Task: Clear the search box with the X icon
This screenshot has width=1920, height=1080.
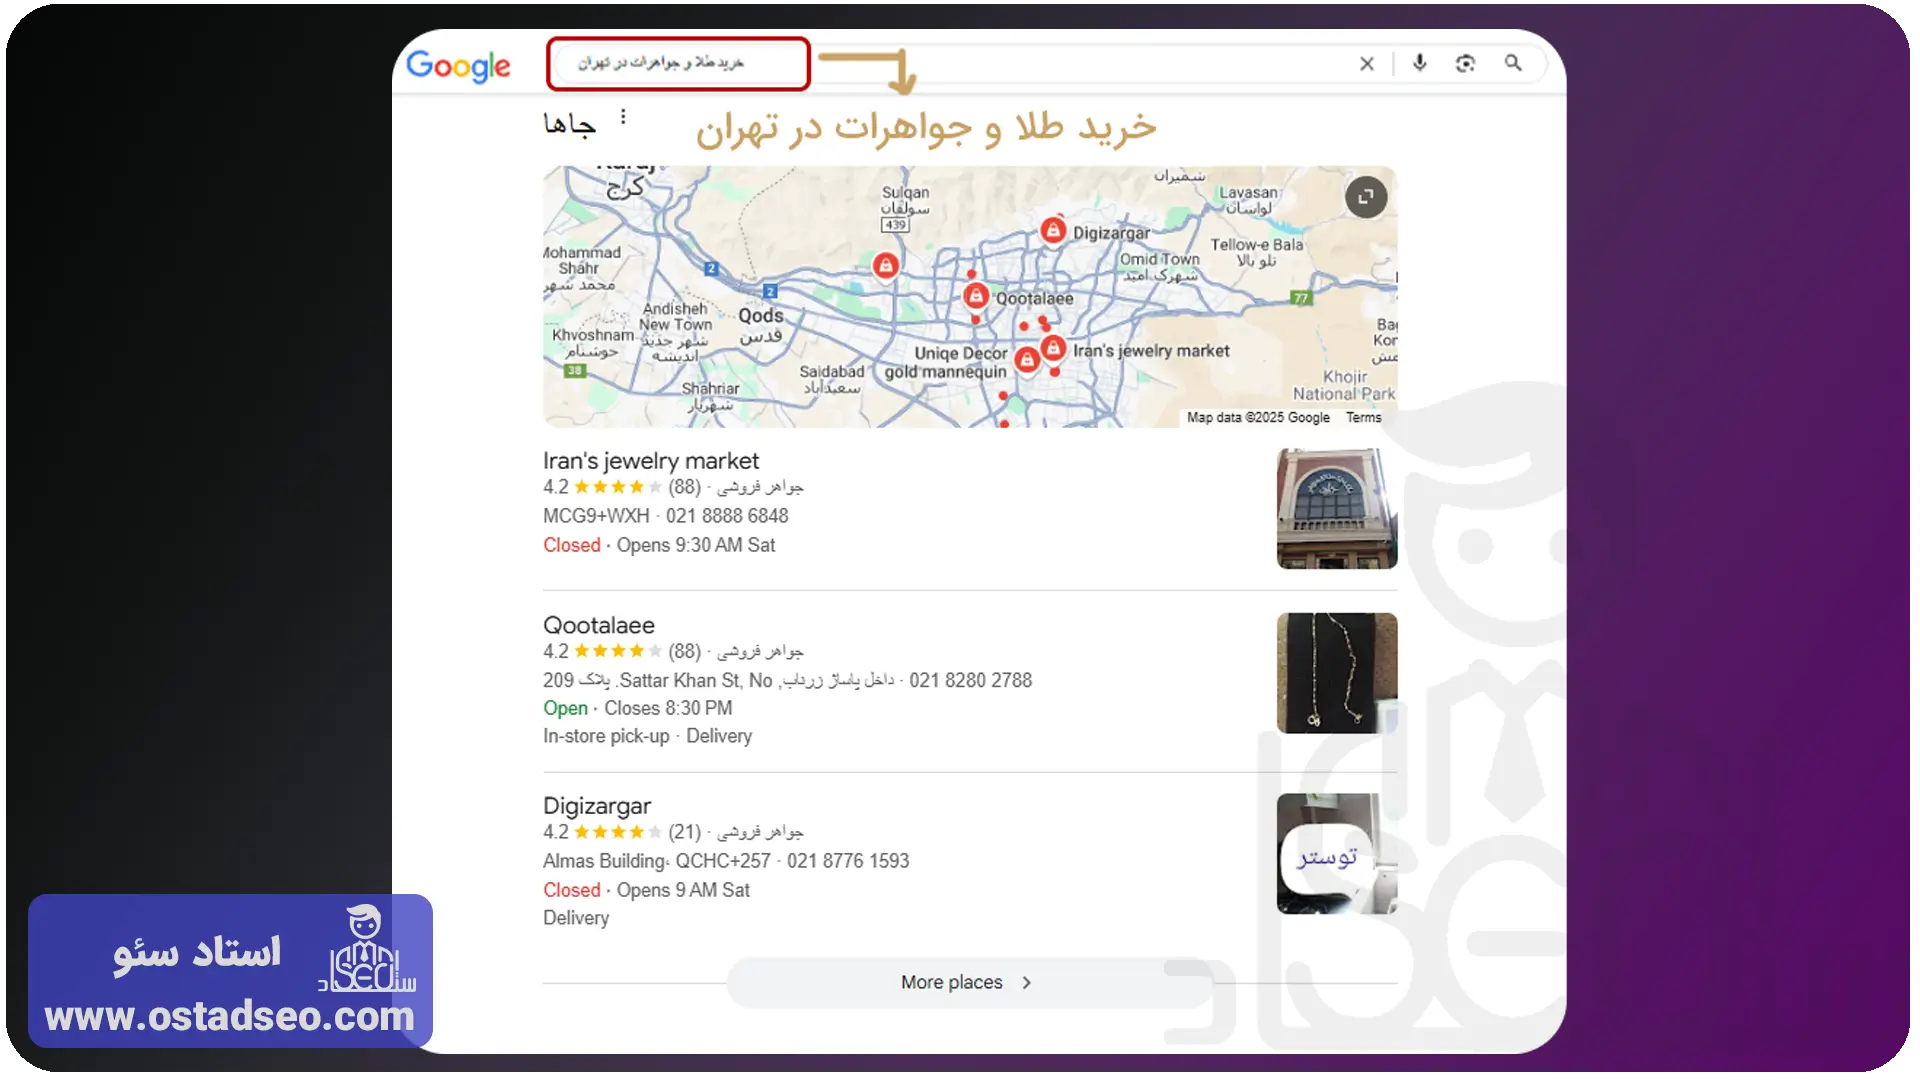Action: (x=1367, y=64)
